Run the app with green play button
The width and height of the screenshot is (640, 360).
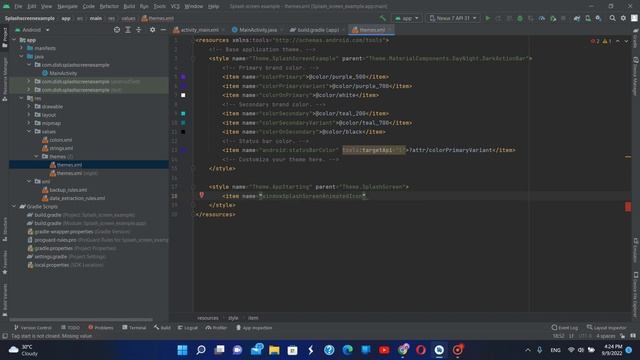pyautogui.click(x=487, y=18)
